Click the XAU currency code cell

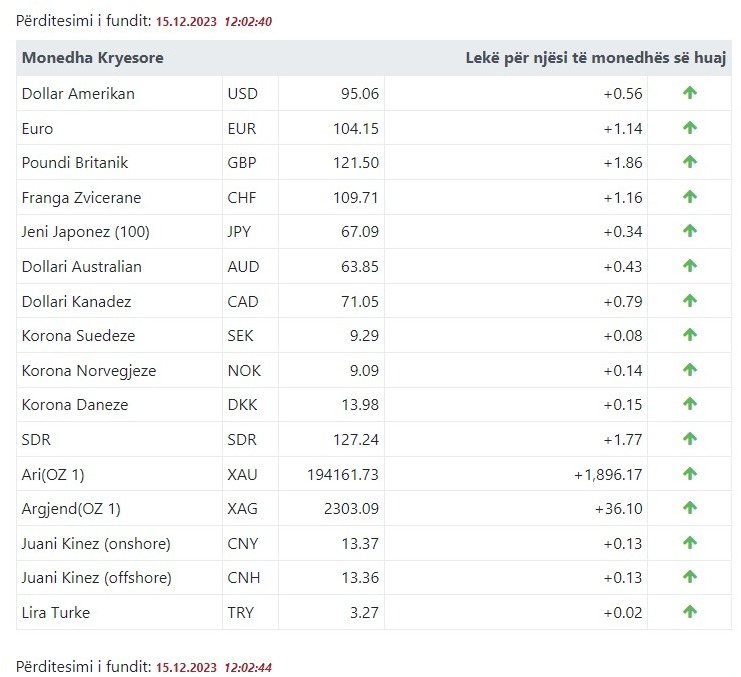[x=243, y=473]
